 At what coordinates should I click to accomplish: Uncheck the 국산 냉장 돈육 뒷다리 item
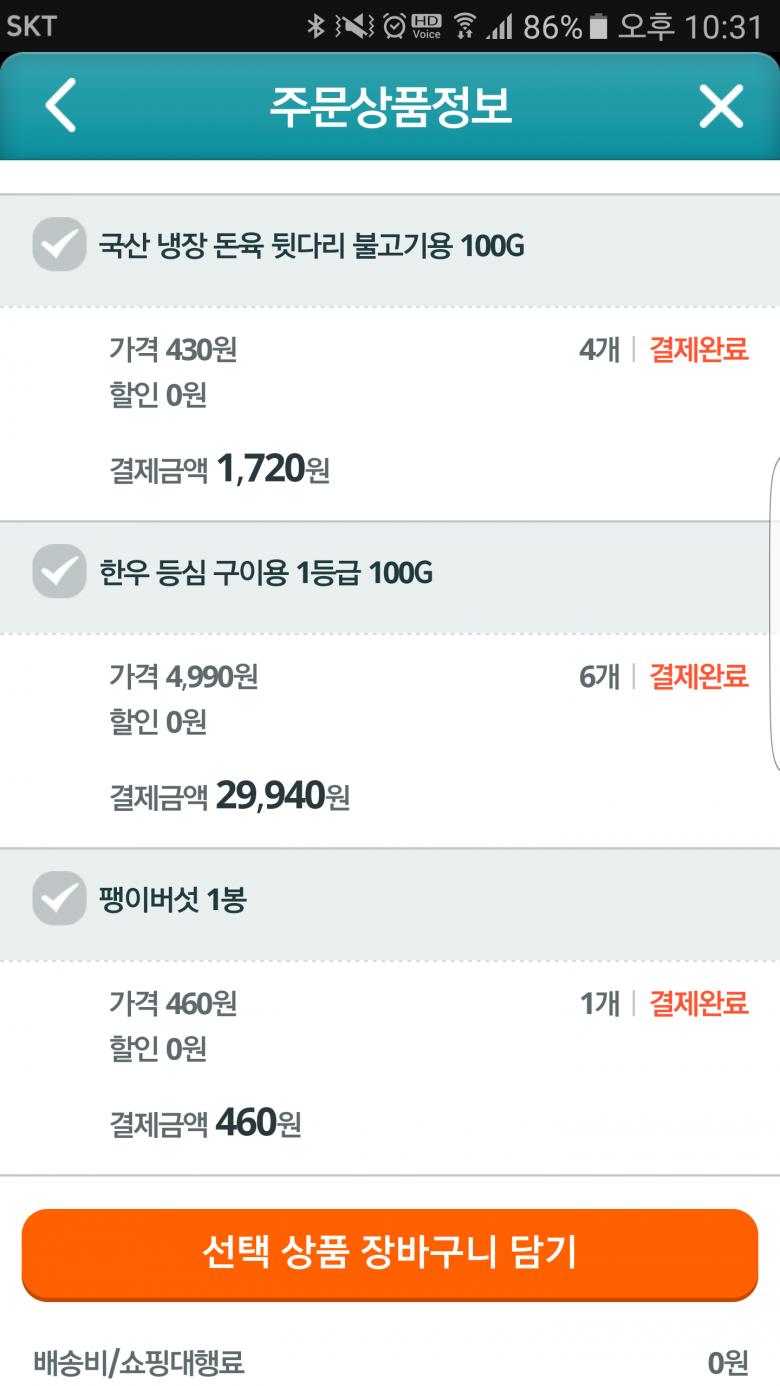[59, 245]
